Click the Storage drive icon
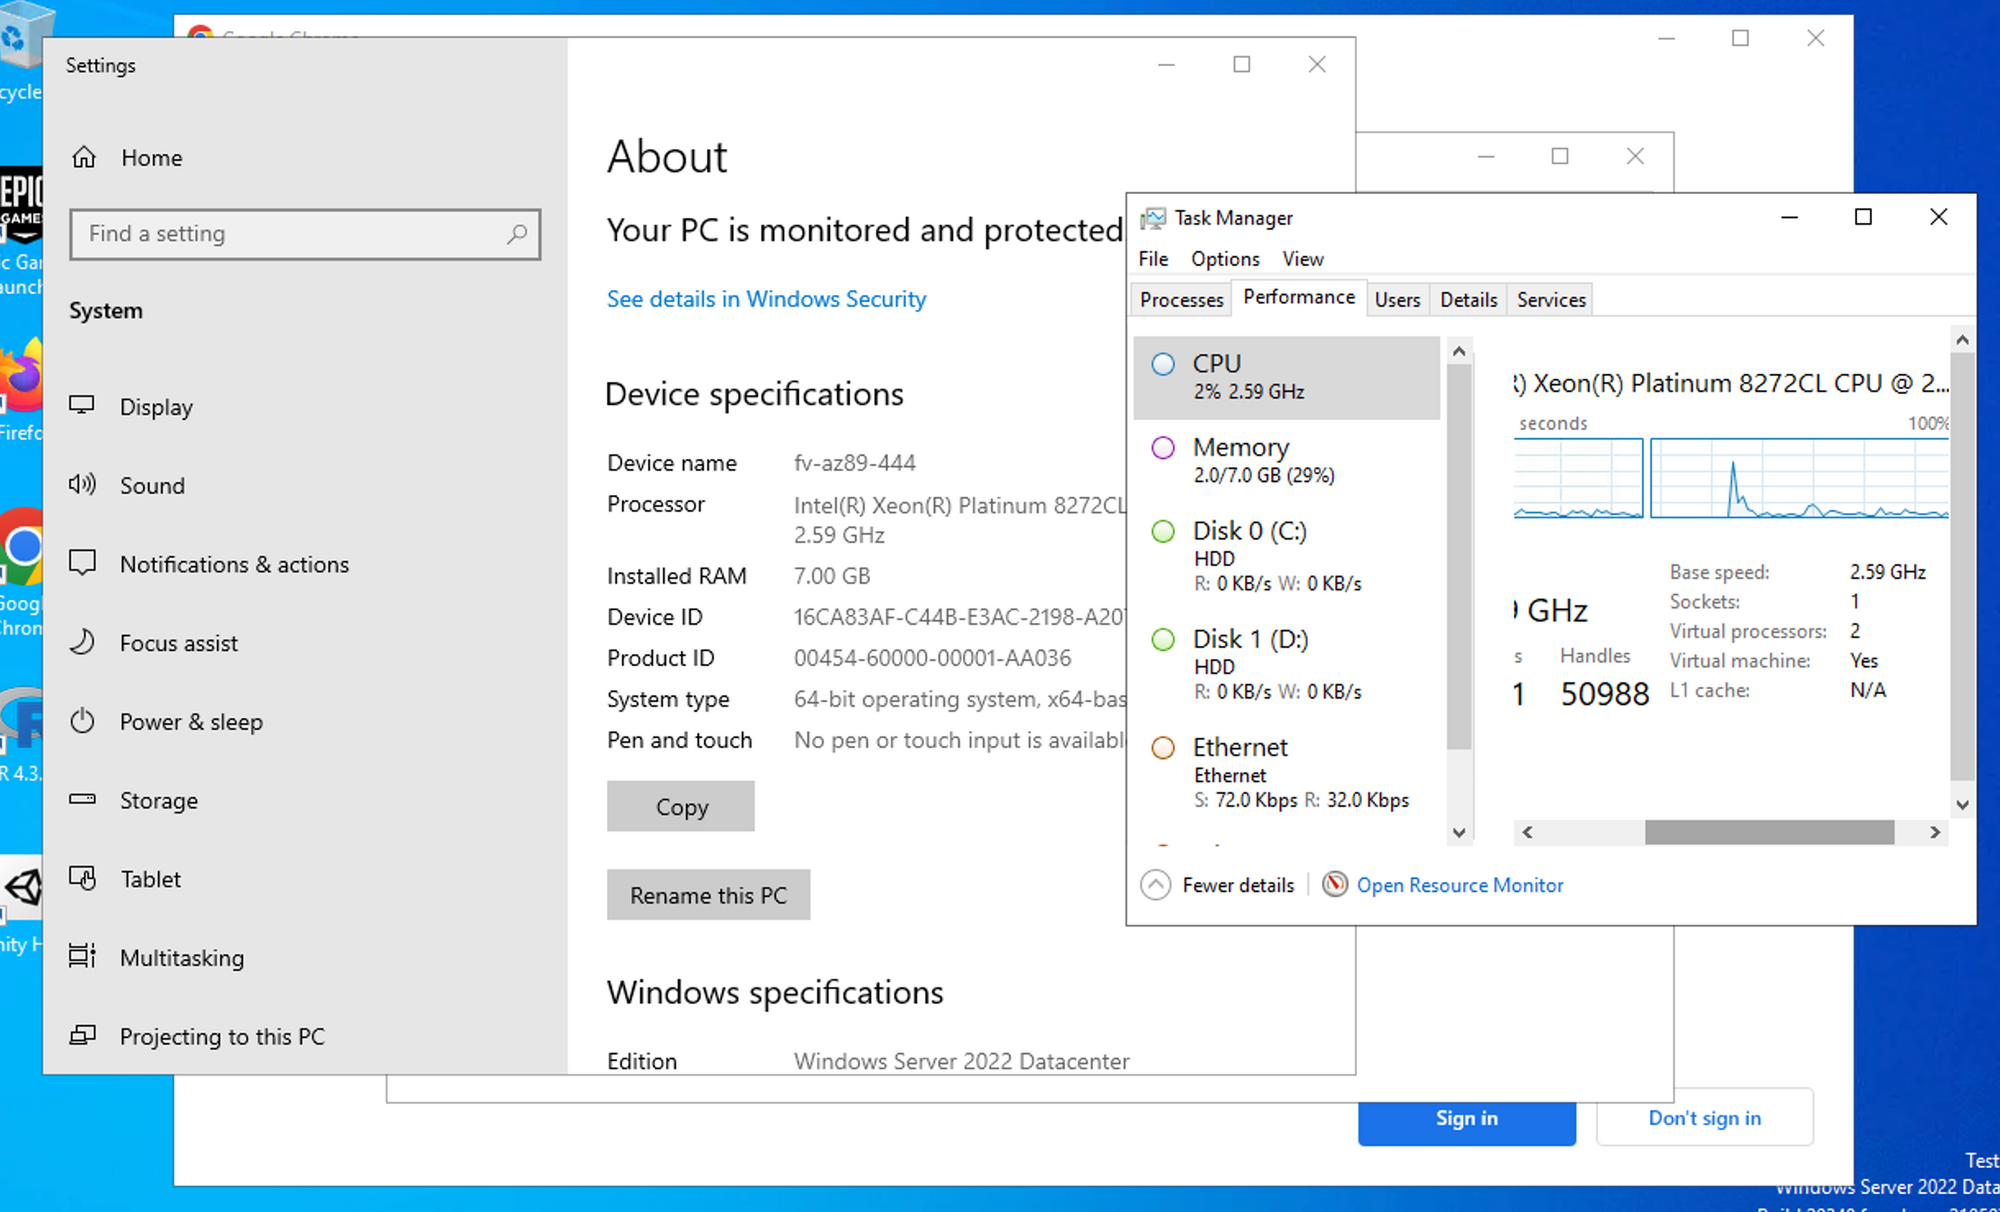Screen dimensions: 2000x1212 click(82, 799)
